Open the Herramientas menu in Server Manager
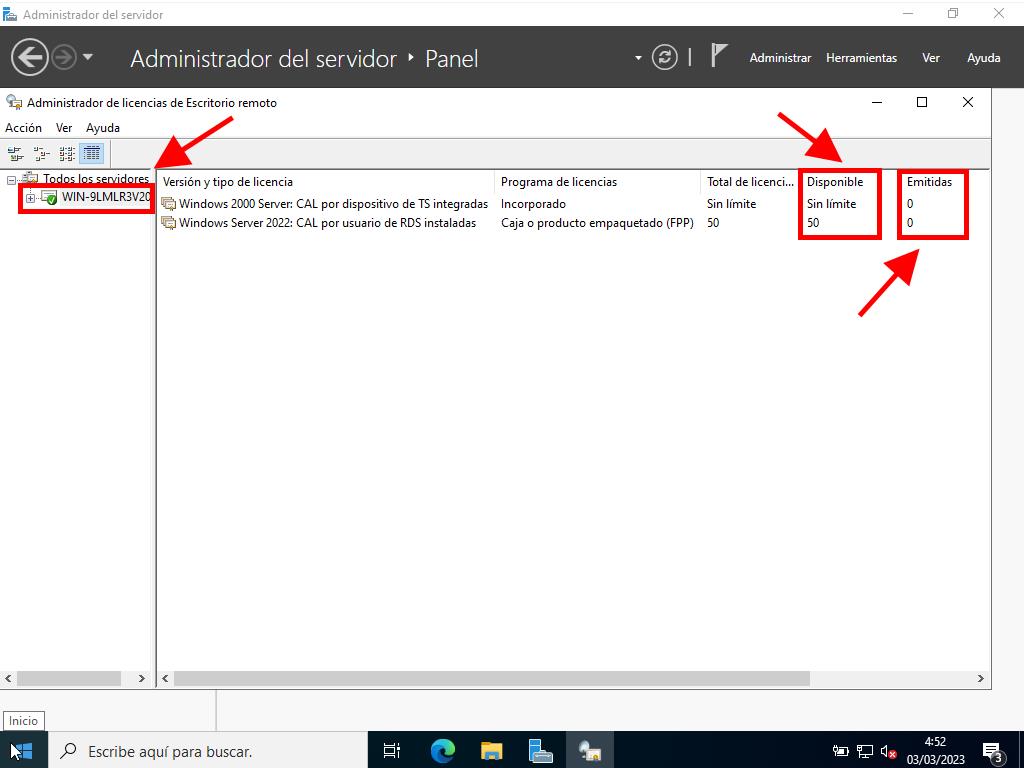Screen dimensions: 1024x768 (861, 58)
